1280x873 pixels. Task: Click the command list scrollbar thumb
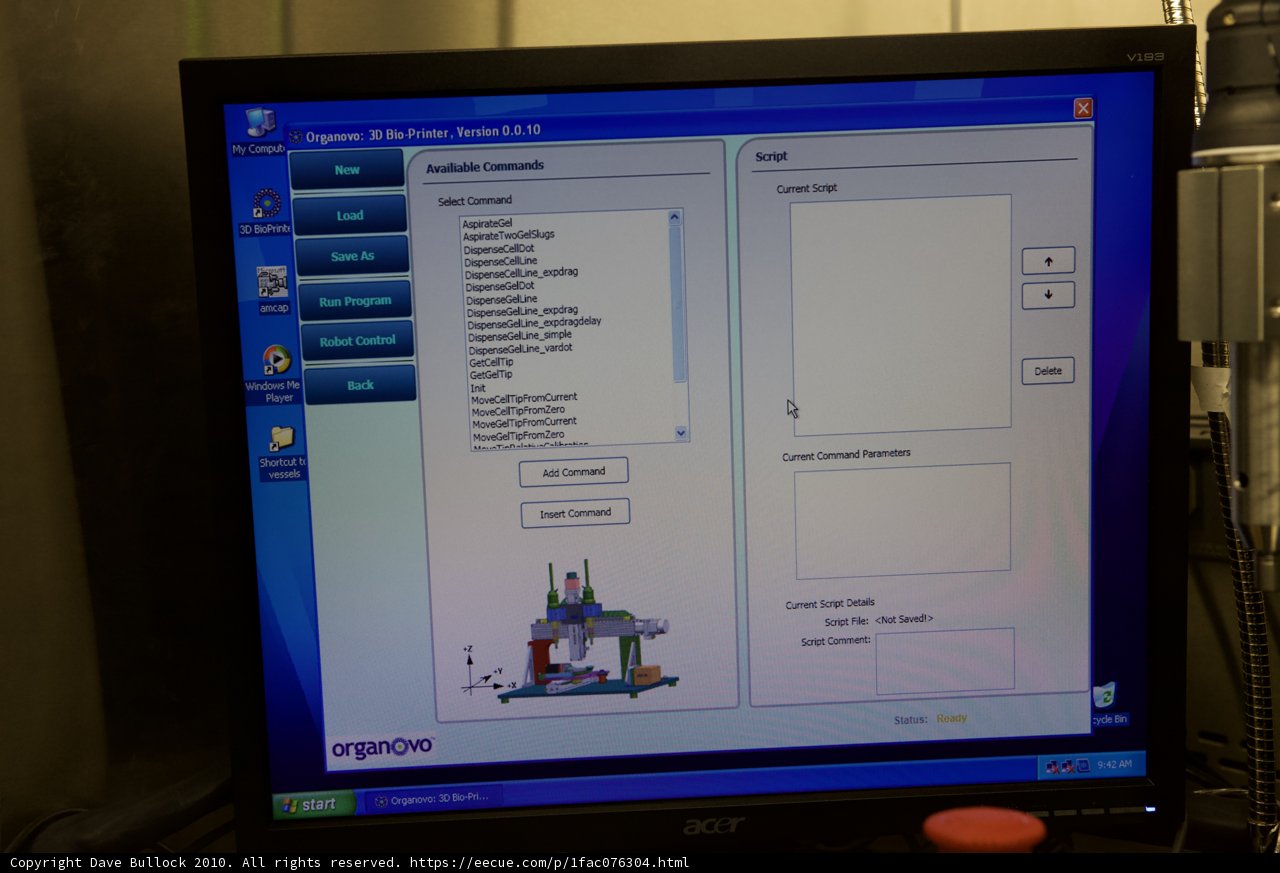pos(677,303)
